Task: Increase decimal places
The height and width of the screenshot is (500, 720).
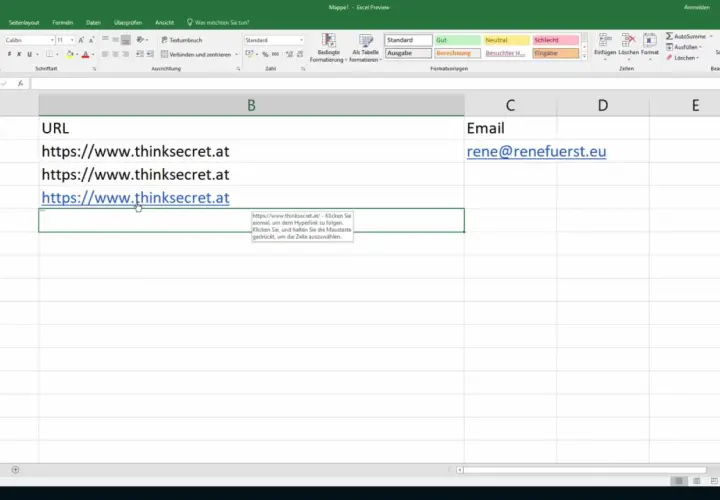Action: point(289,54)
